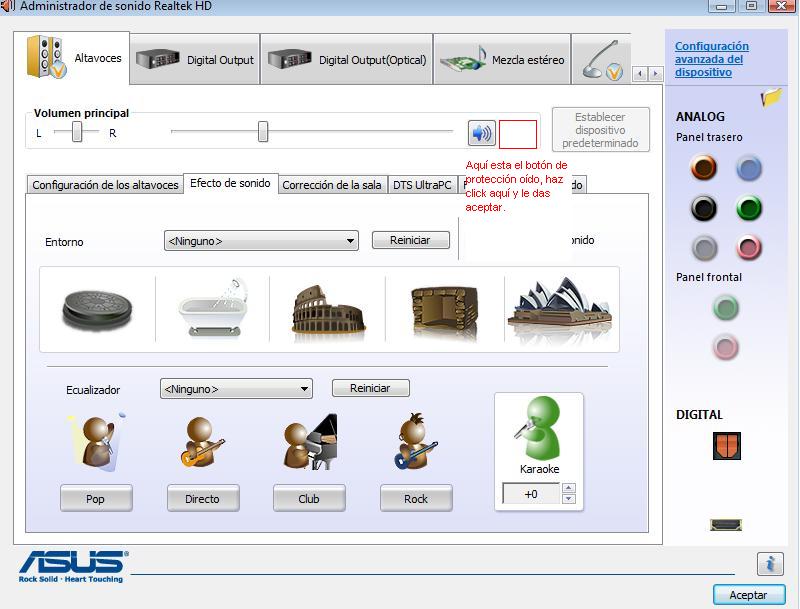Click the Panel trasero label
The width and height of the screenshot is (800, 609).
pos(709,137)
